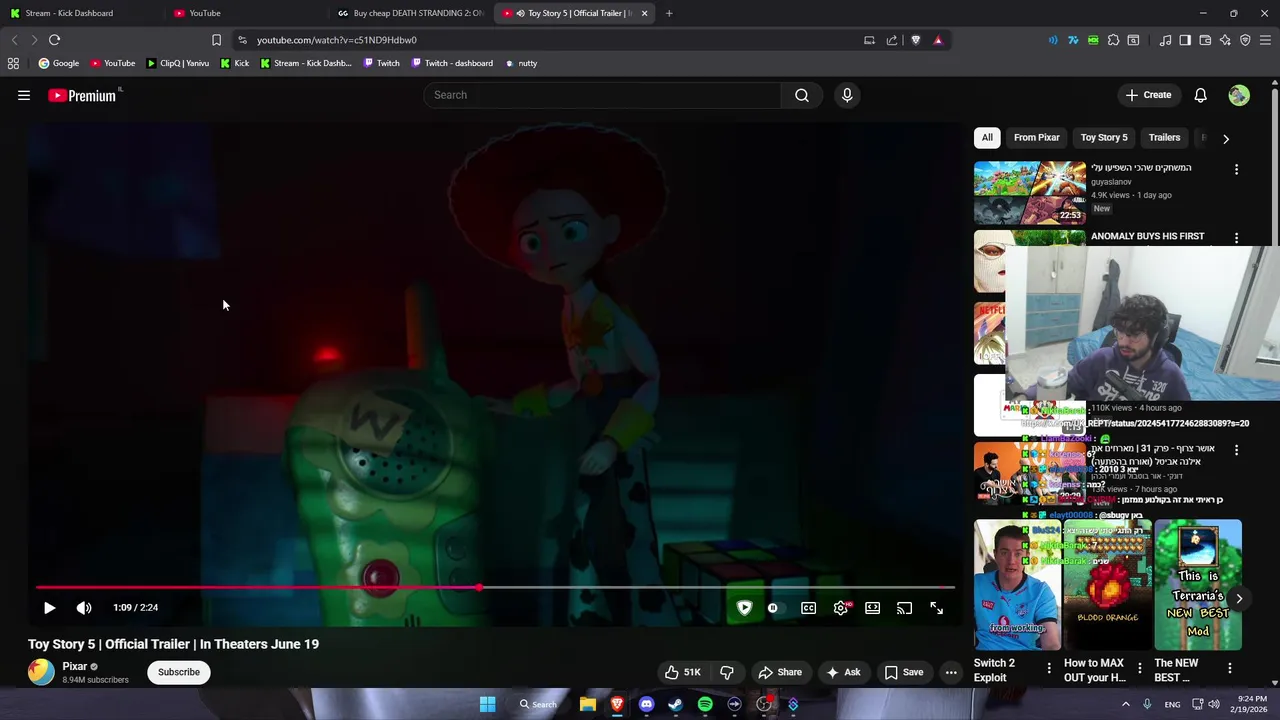Viewport: 1280px width, 720px height.
Task: Open the Brave Shields lion icon
Action: point(915,40)
